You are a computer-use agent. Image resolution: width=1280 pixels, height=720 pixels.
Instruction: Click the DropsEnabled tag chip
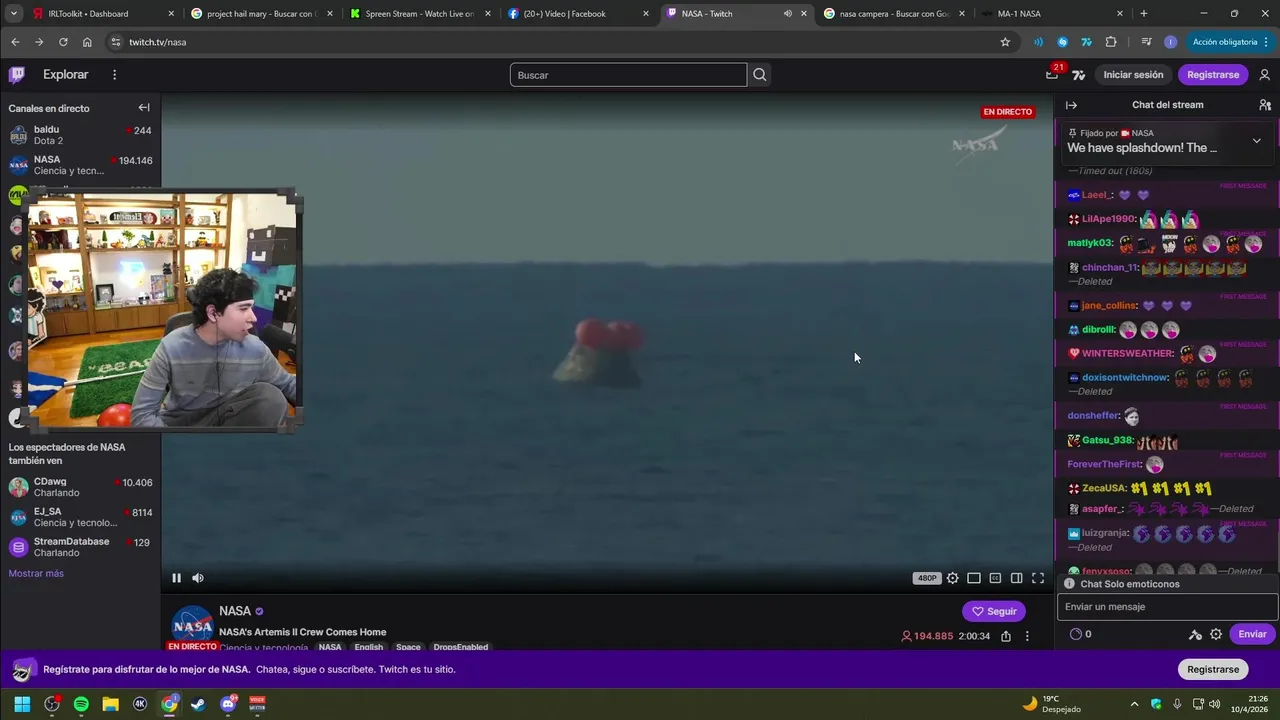460,647
